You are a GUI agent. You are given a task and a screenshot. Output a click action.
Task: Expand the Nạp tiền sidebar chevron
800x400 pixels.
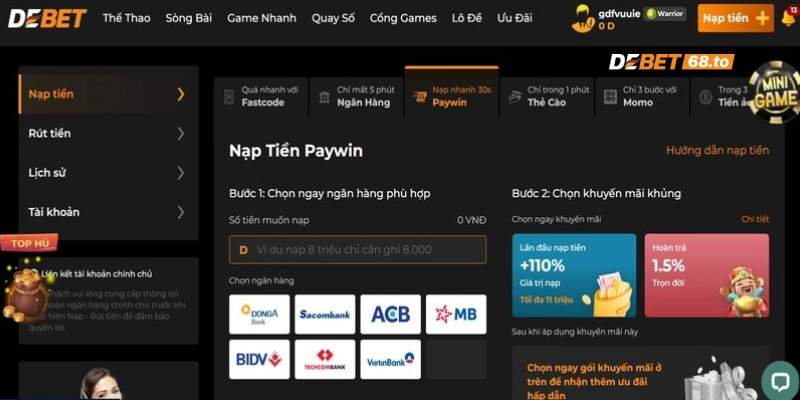point(181,94)
